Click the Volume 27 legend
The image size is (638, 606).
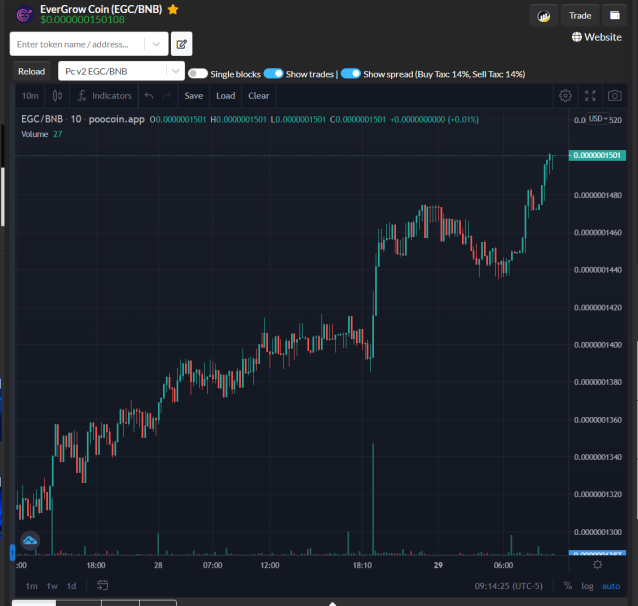click(x=42, y=134)
